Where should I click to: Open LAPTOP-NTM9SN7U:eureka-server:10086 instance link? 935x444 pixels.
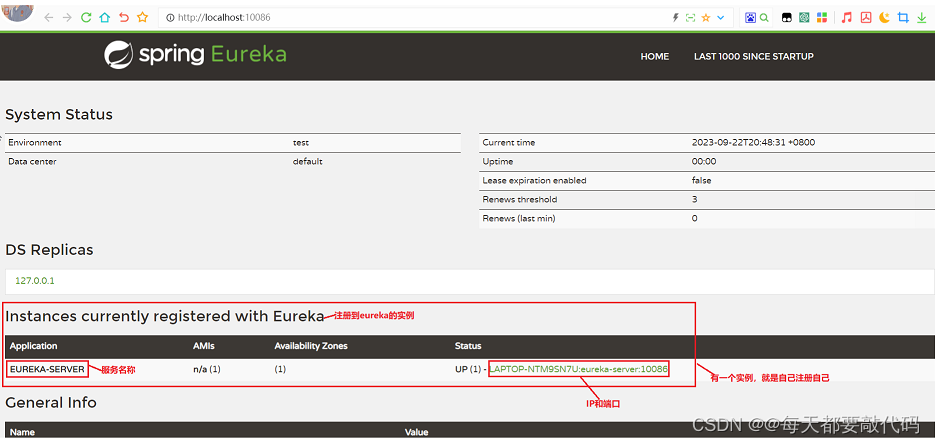click(x=578, y=370)
